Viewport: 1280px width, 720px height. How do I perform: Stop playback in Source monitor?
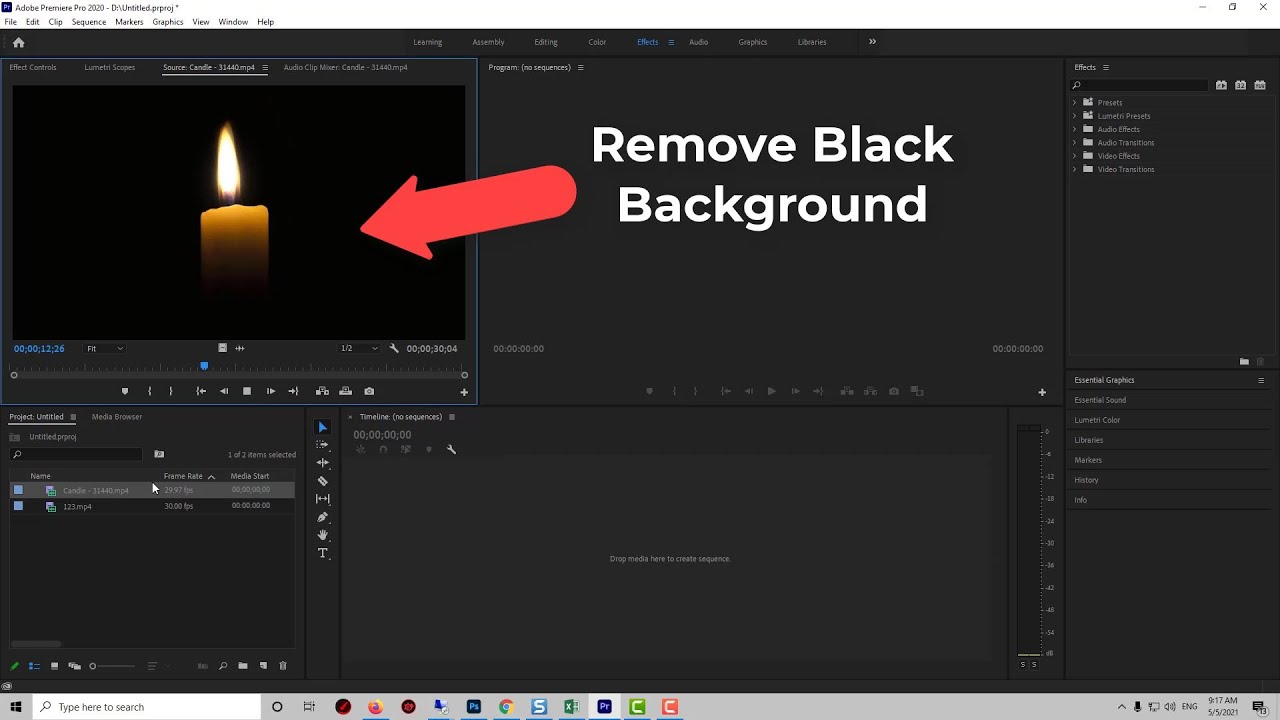247,391
